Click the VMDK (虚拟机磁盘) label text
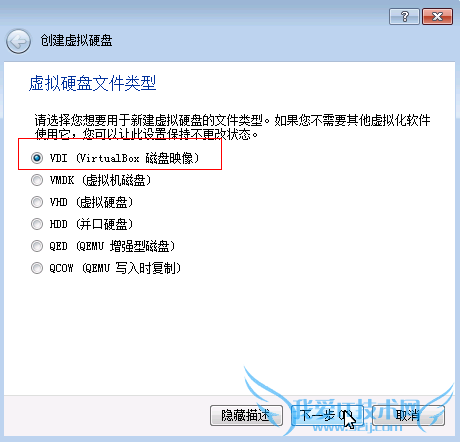The width and height of the screenshot is (460, 442). [x=100, y=180]
